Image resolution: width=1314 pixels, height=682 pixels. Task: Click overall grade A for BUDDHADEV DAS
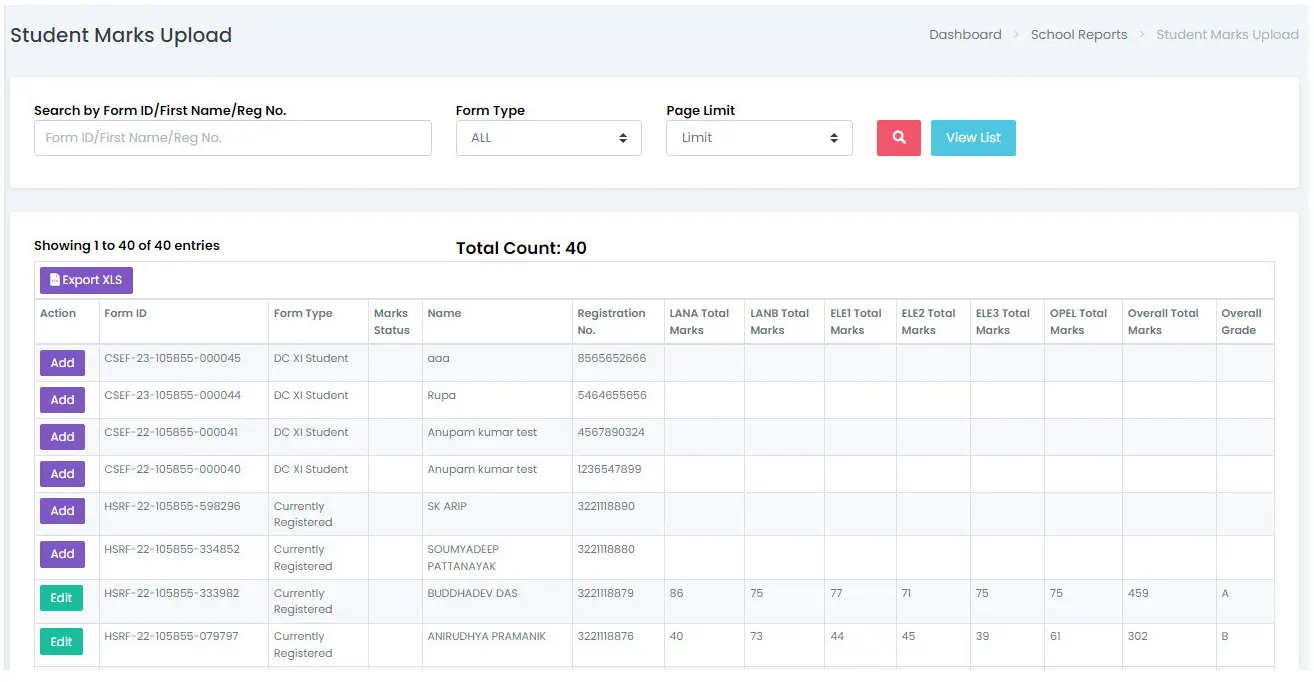tap(1225, 593)
